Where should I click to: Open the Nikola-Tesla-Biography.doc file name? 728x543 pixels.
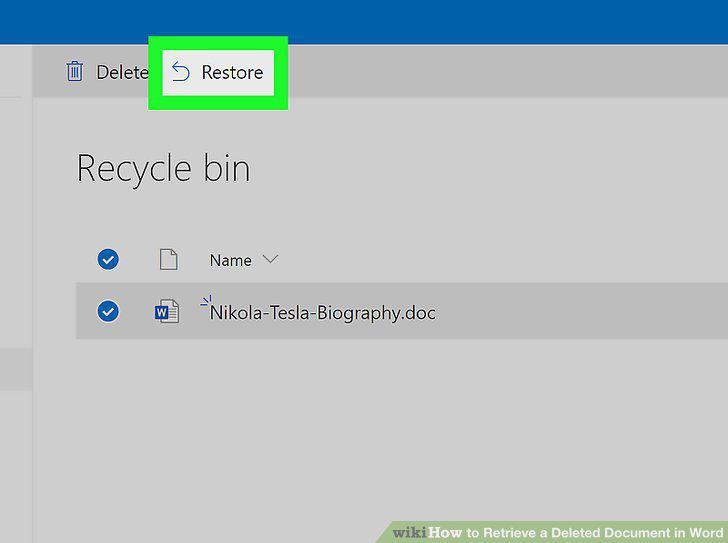click(x=323, y=313)
